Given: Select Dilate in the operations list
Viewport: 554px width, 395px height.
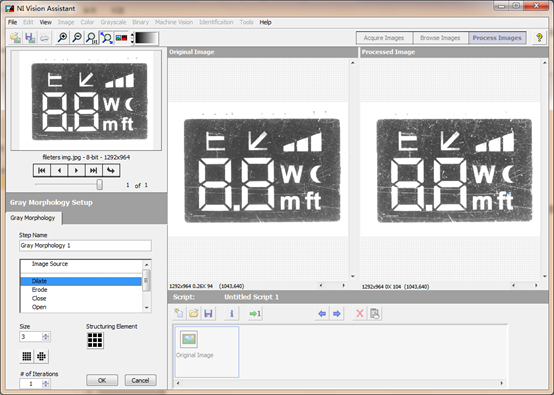Looking at the screenshot, I should pyautogui.click(x=81, y=281).
